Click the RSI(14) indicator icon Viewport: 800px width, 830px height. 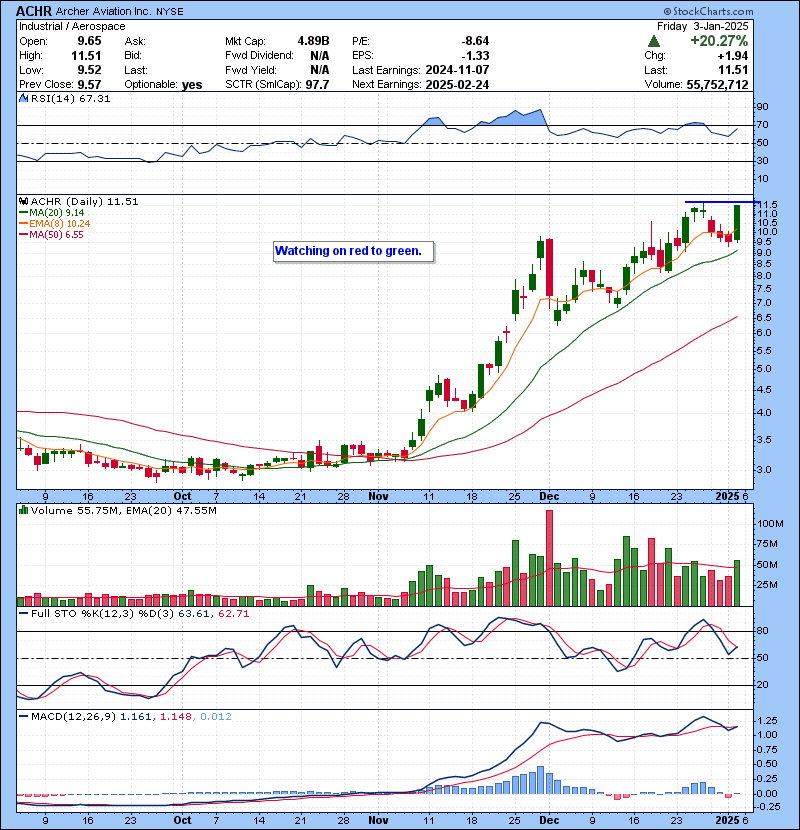point(23,98)
